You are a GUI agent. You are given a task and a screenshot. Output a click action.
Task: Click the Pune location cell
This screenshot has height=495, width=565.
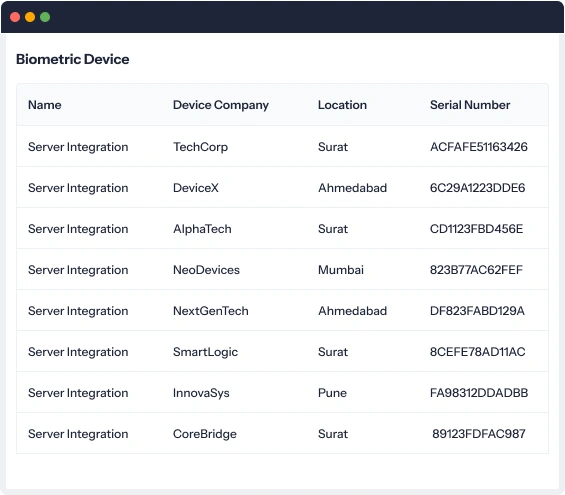[332, 393]
